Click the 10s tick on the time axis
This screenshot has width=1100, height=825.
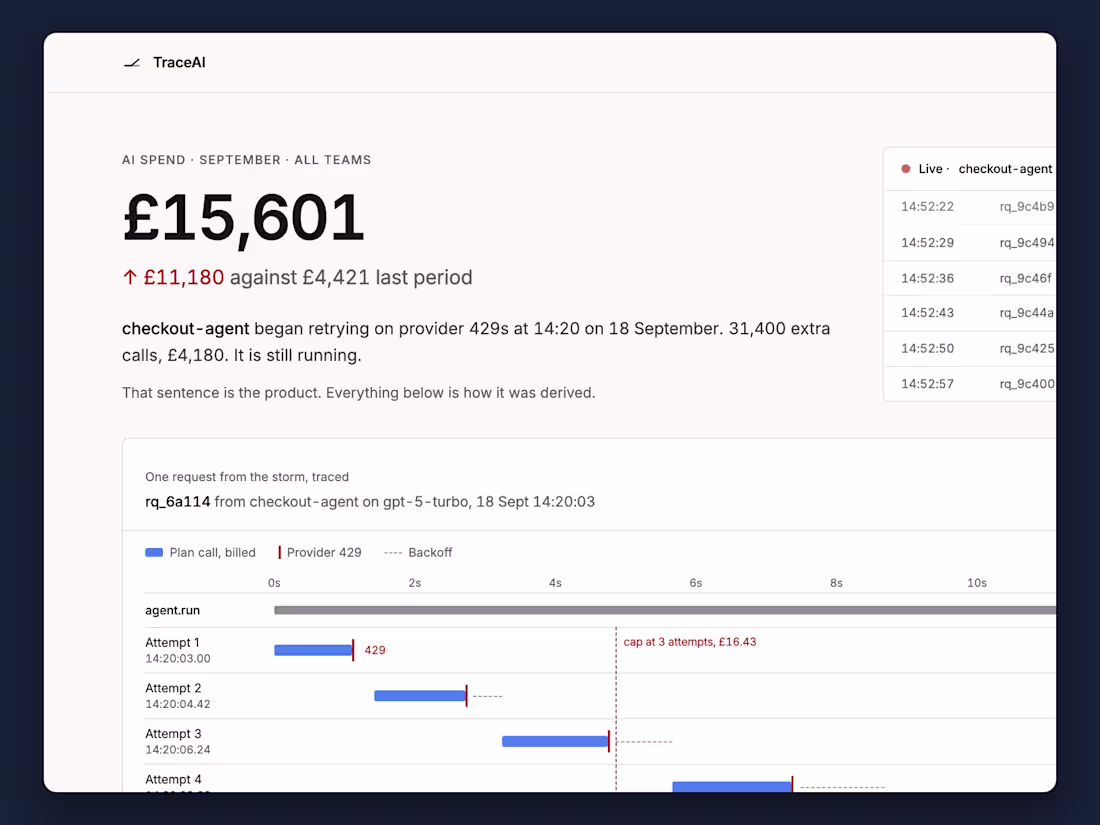(977, 583)
